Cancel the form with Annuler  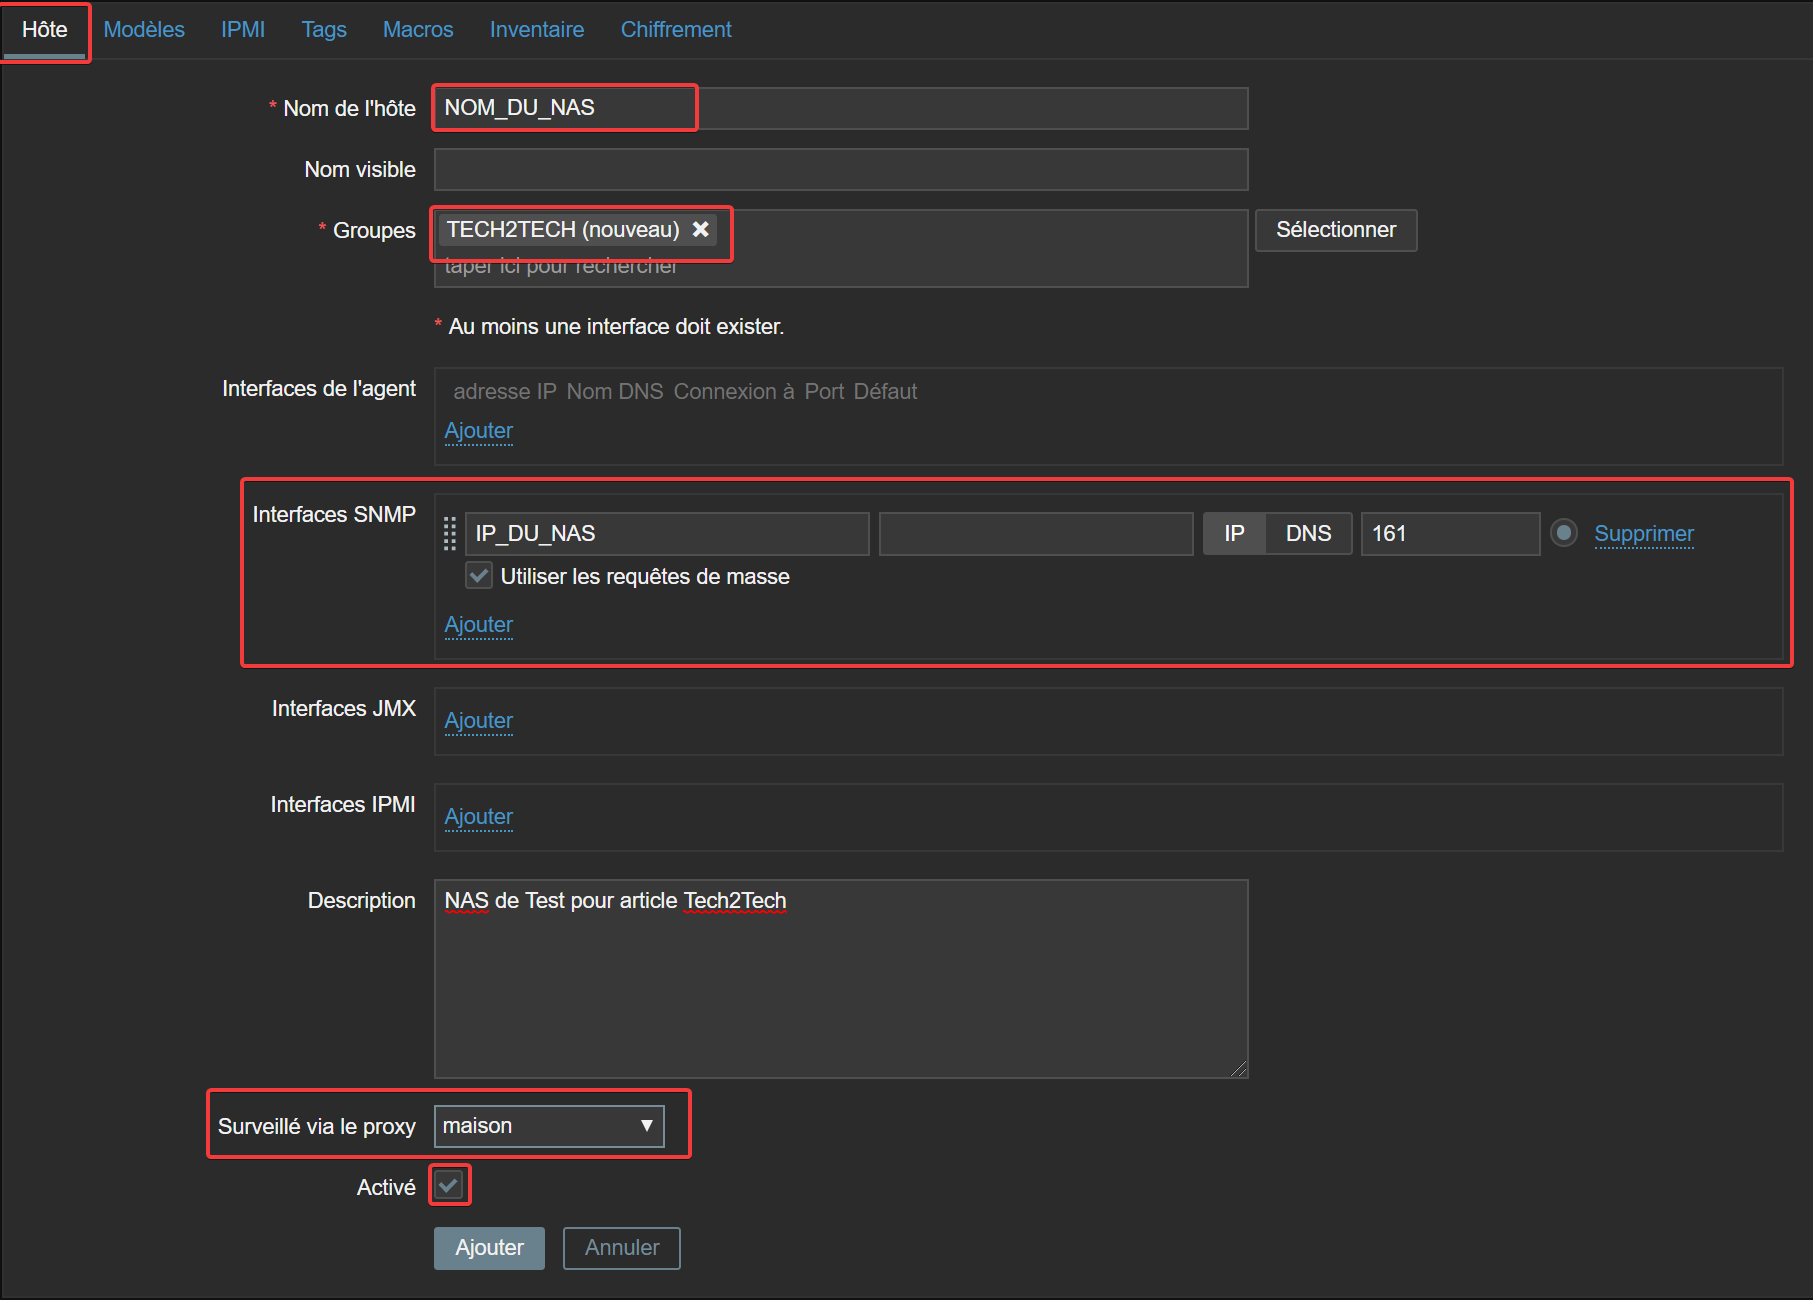(x=621, y=1248)
